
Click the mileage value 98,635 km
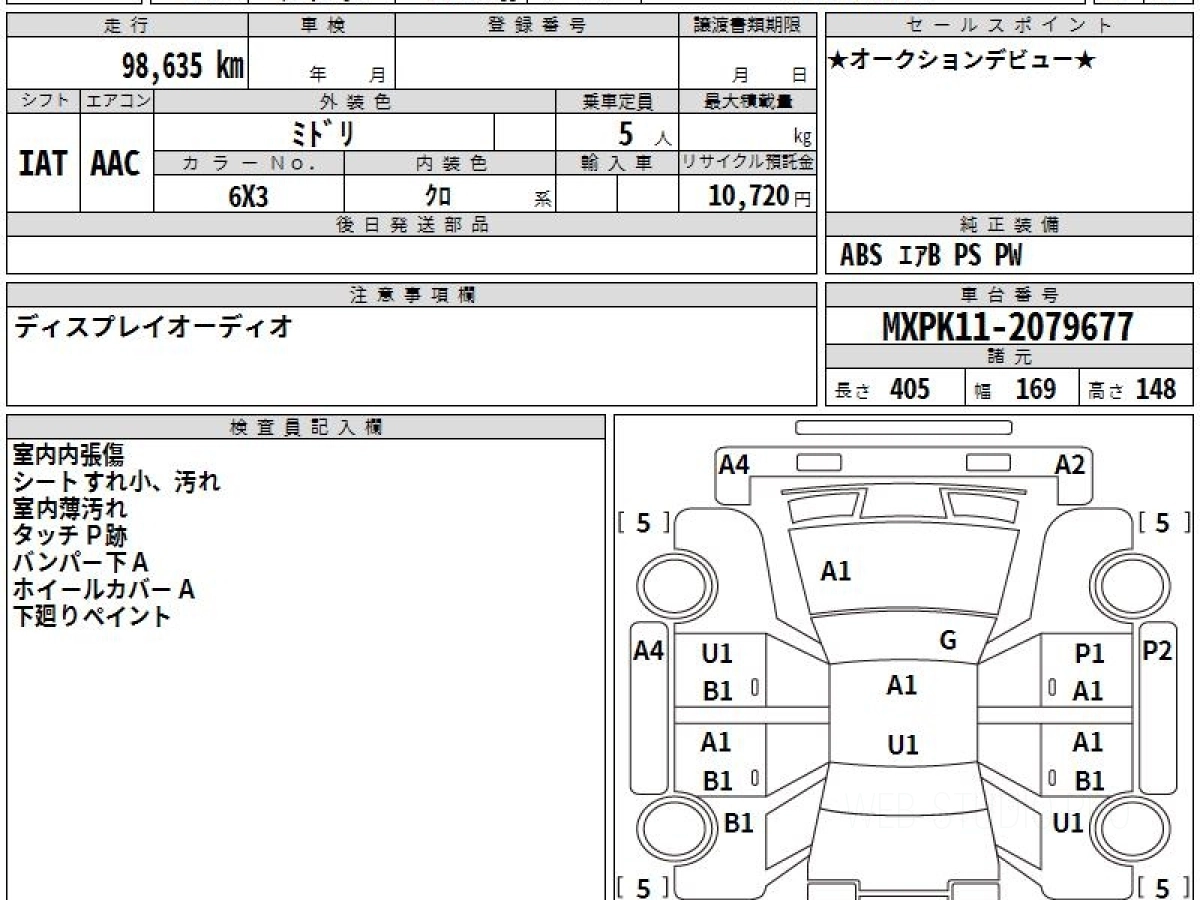183,66
